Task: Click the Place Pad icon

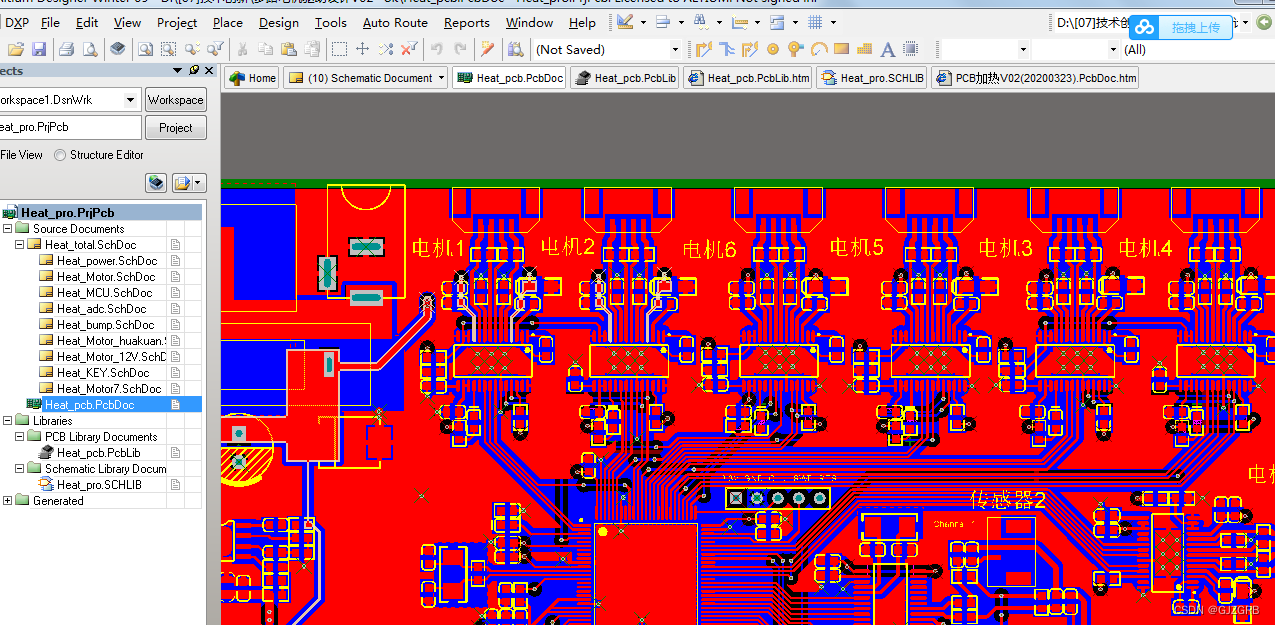Action: 773,48
